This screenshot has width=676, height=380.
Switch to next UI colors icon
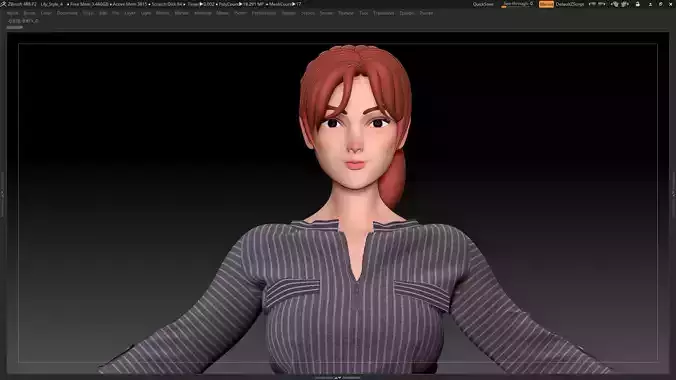(x=625, y=4)
